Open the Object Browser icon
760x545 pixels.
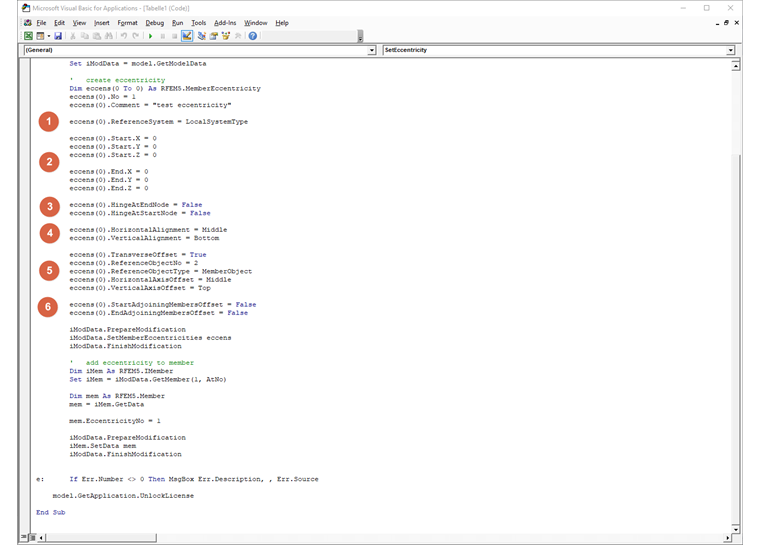click(225, 36)
